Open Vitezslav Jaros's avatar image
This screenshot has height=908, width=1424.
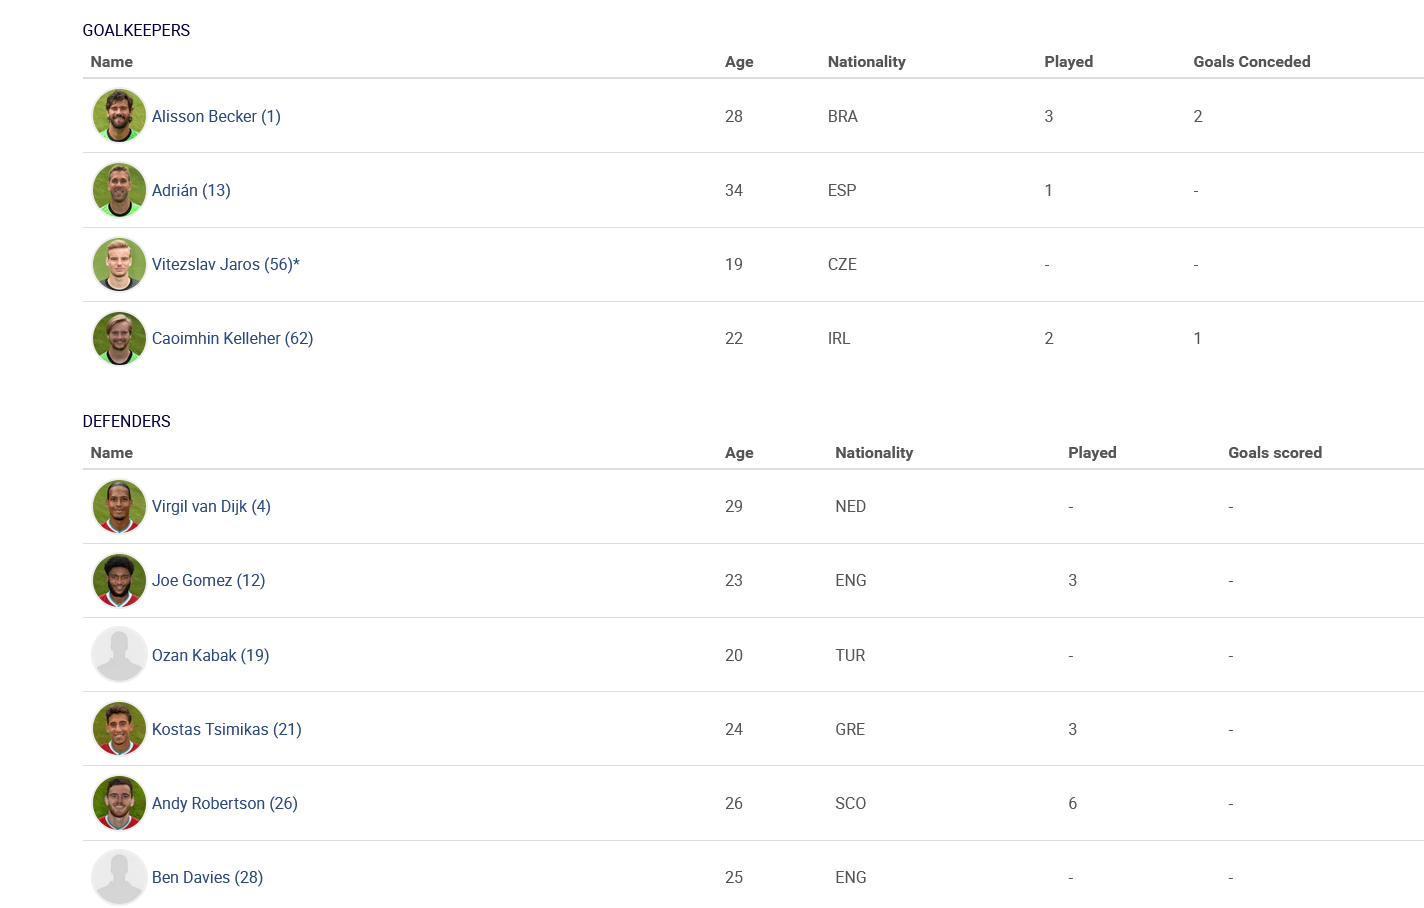pos(119,264)
